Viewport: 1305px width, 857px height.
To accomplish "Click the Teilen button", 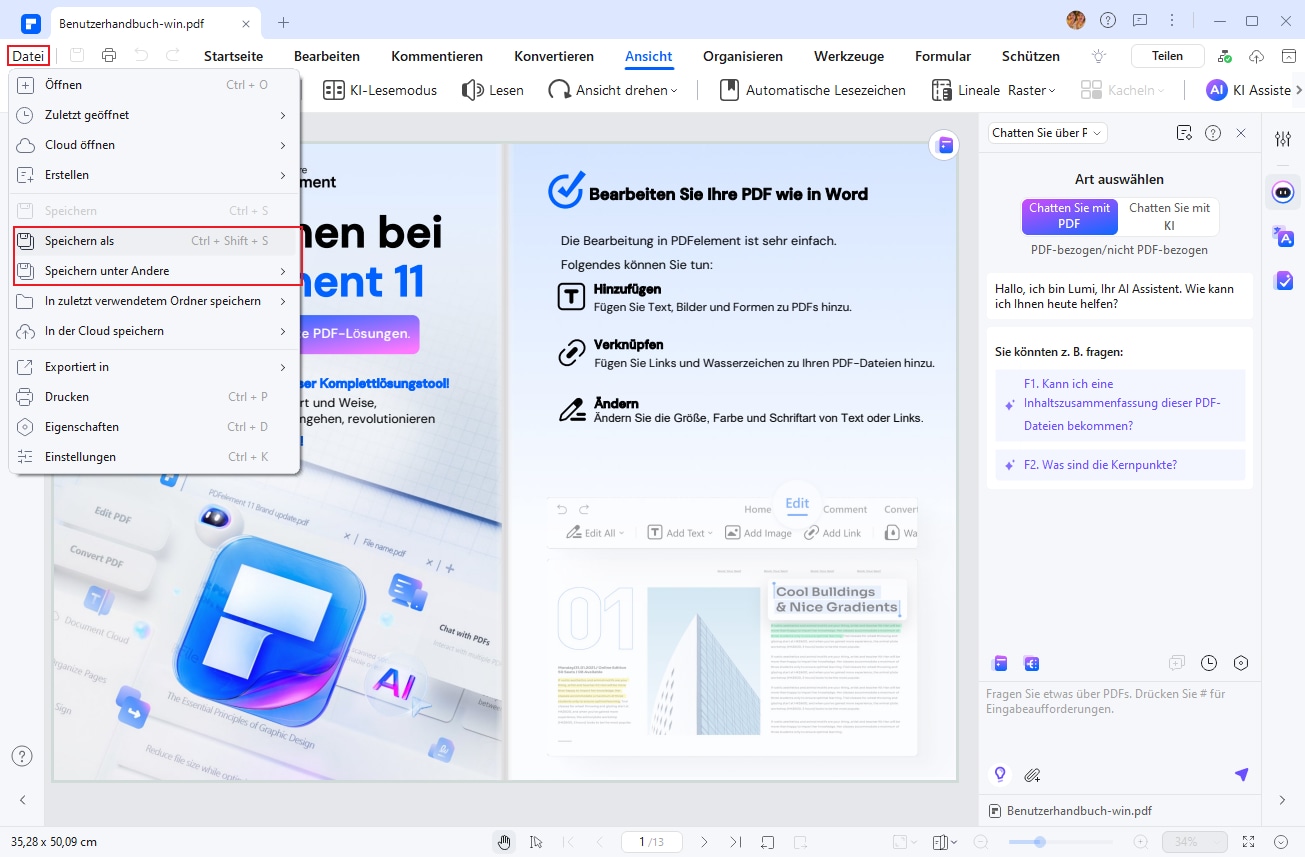I will (x=1167, y=56).
